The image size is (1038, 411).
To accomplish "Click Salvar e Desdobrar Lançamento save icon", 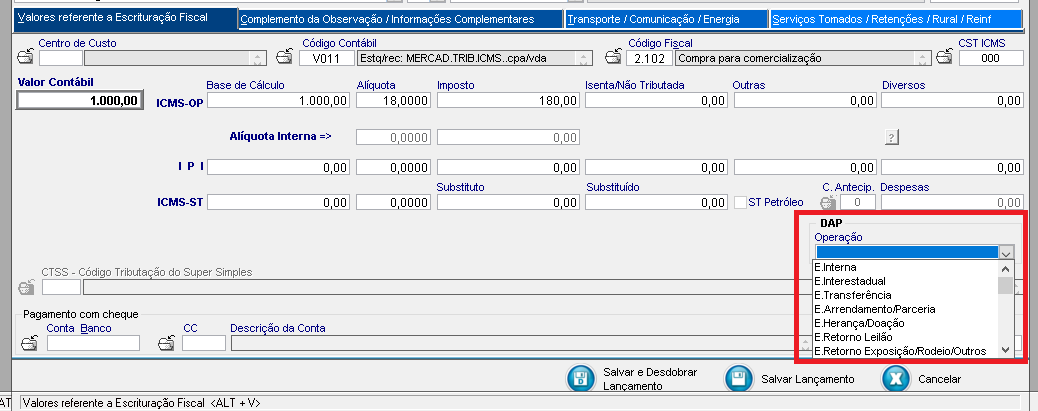I will tap(581, 379).
